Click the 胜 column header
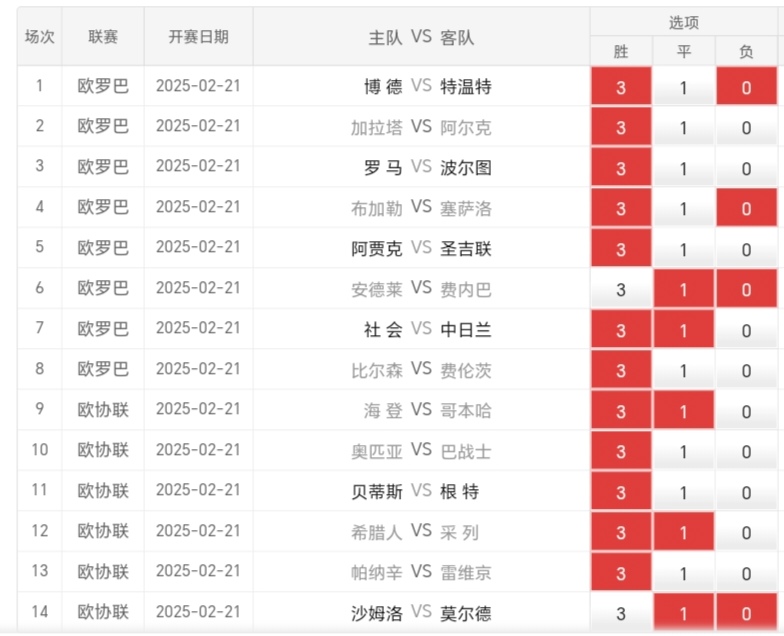The height and width of the screenshot is (636, 784). point(621,51)
